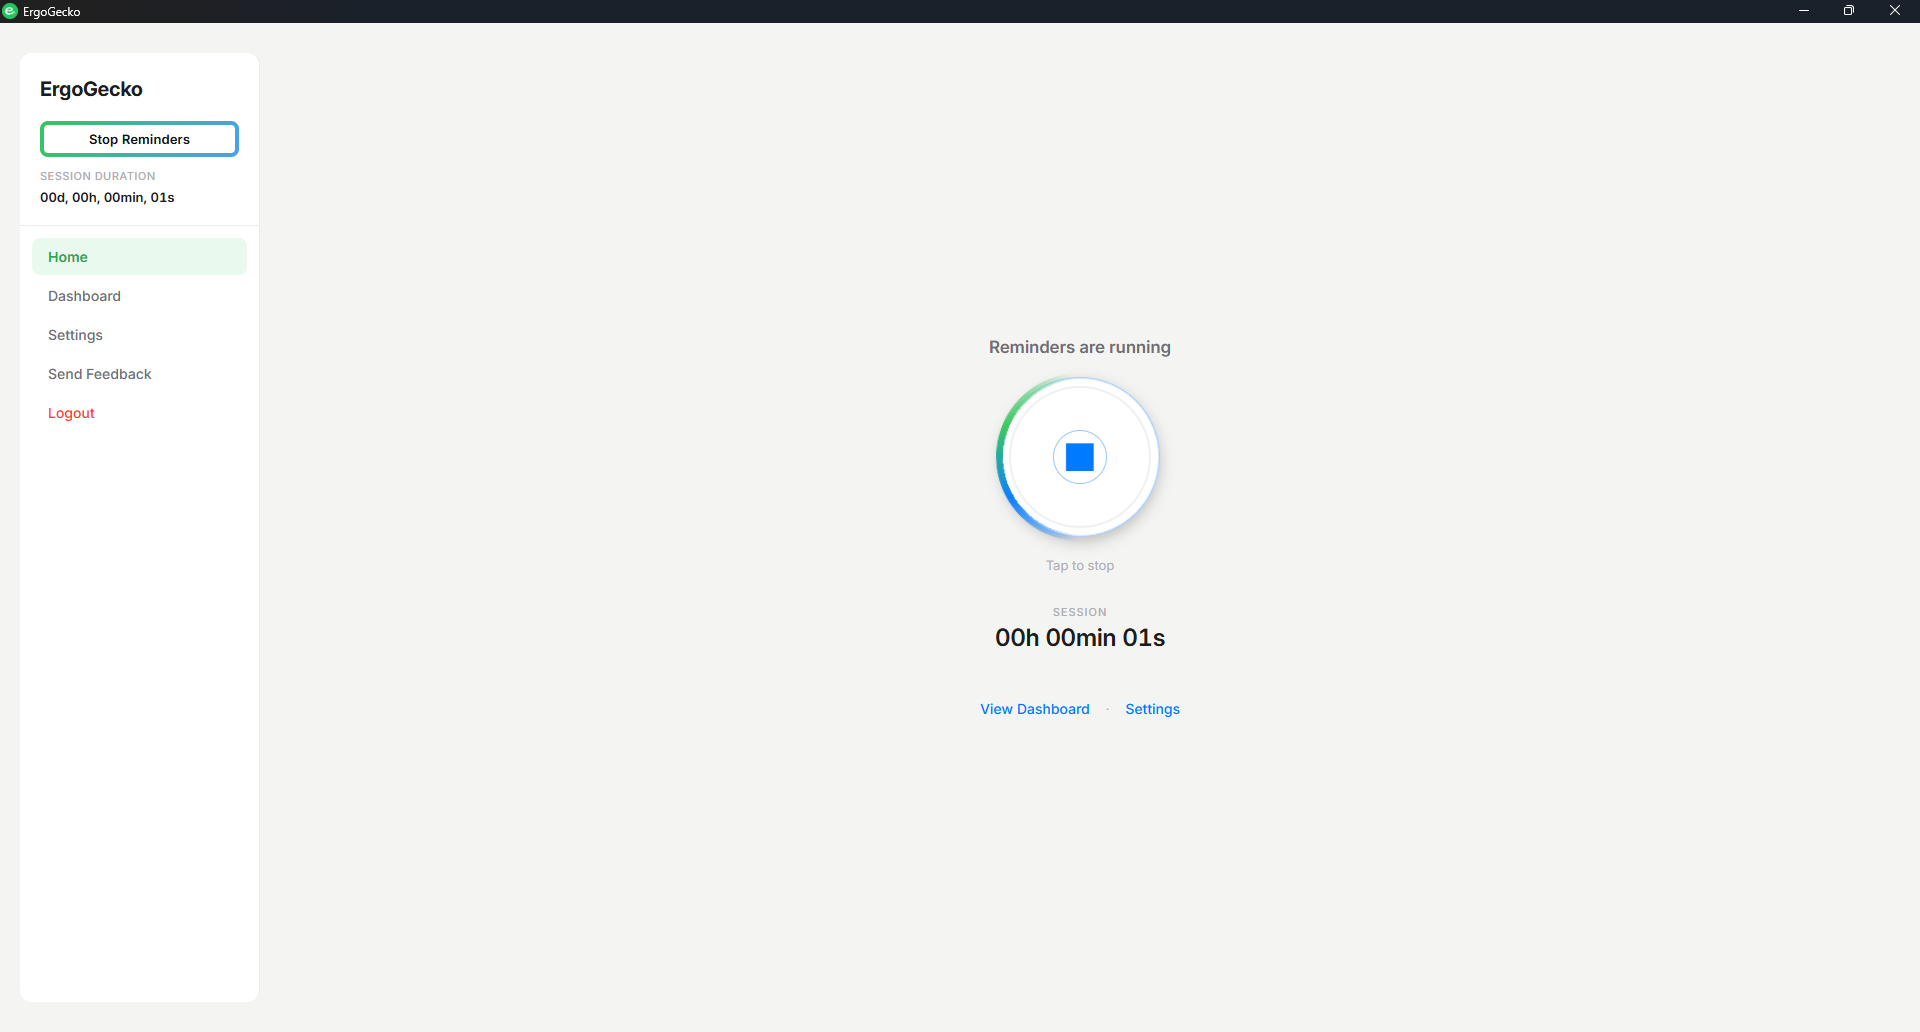Click the large central session timer readout

click(x=1079, y=638)
